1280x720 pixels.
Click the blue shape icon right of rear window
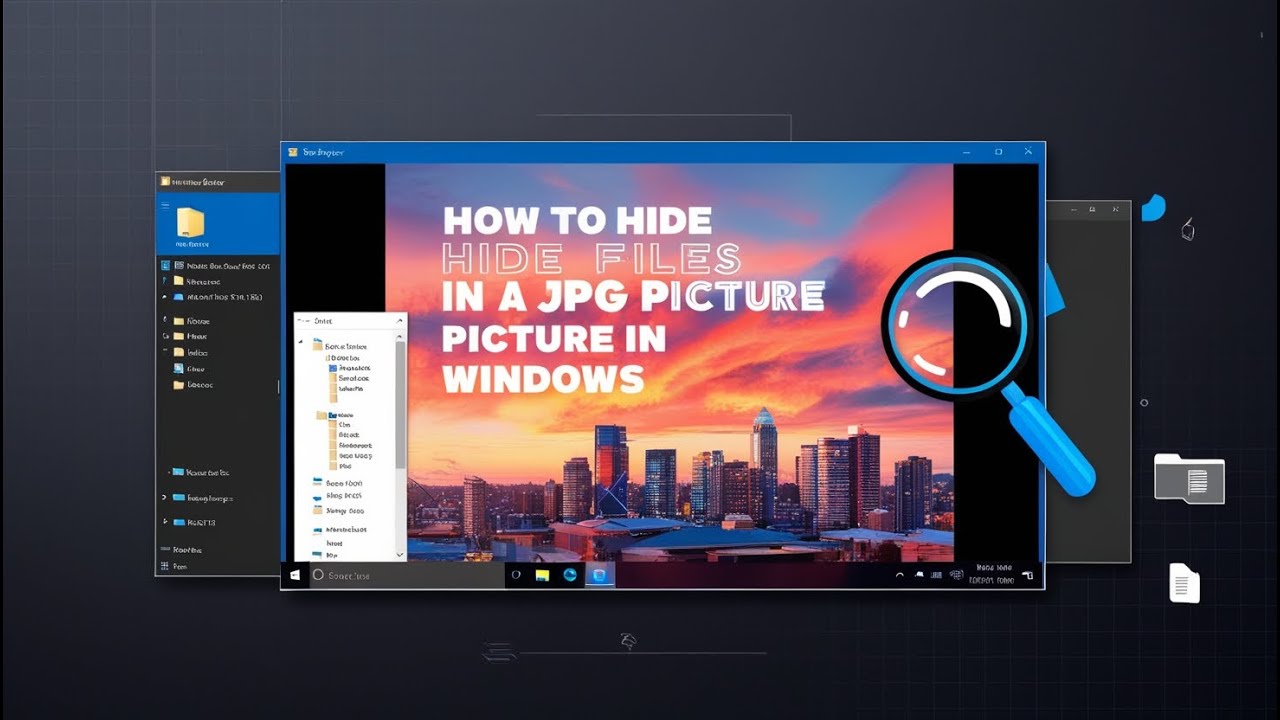coord(1153,208)
